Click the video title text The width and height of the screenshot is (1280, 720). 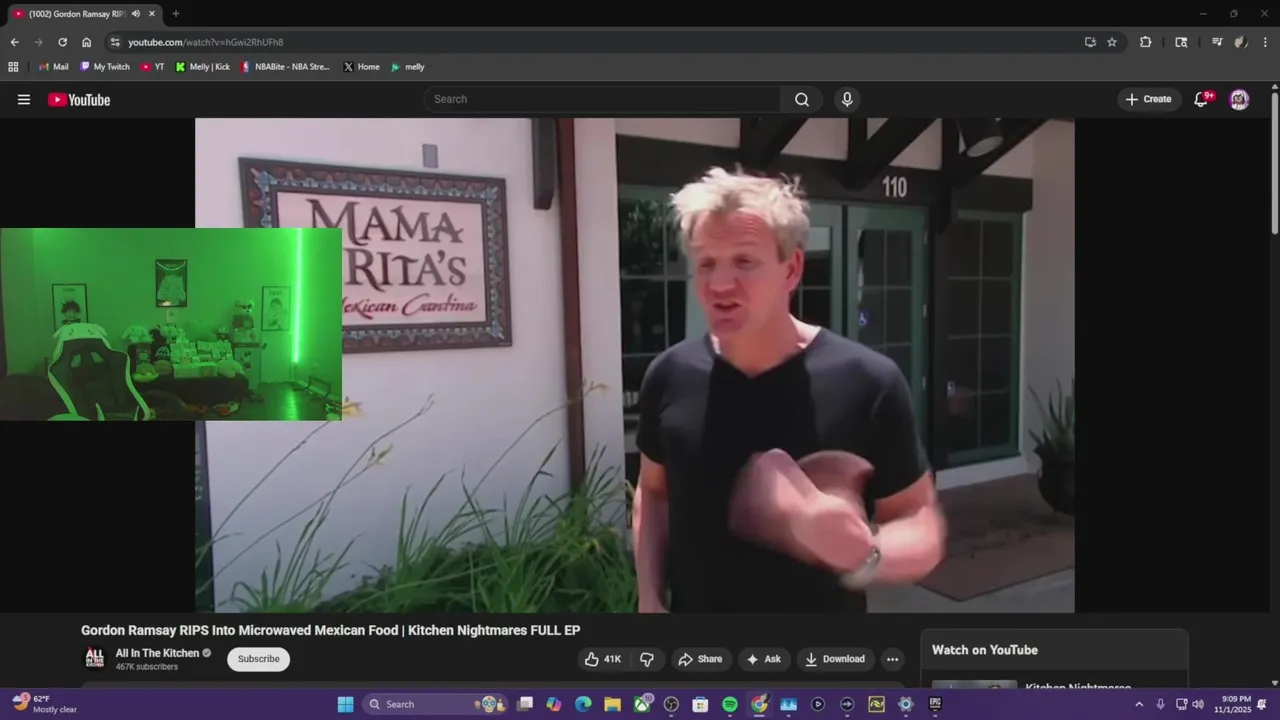tap(330, 630)
